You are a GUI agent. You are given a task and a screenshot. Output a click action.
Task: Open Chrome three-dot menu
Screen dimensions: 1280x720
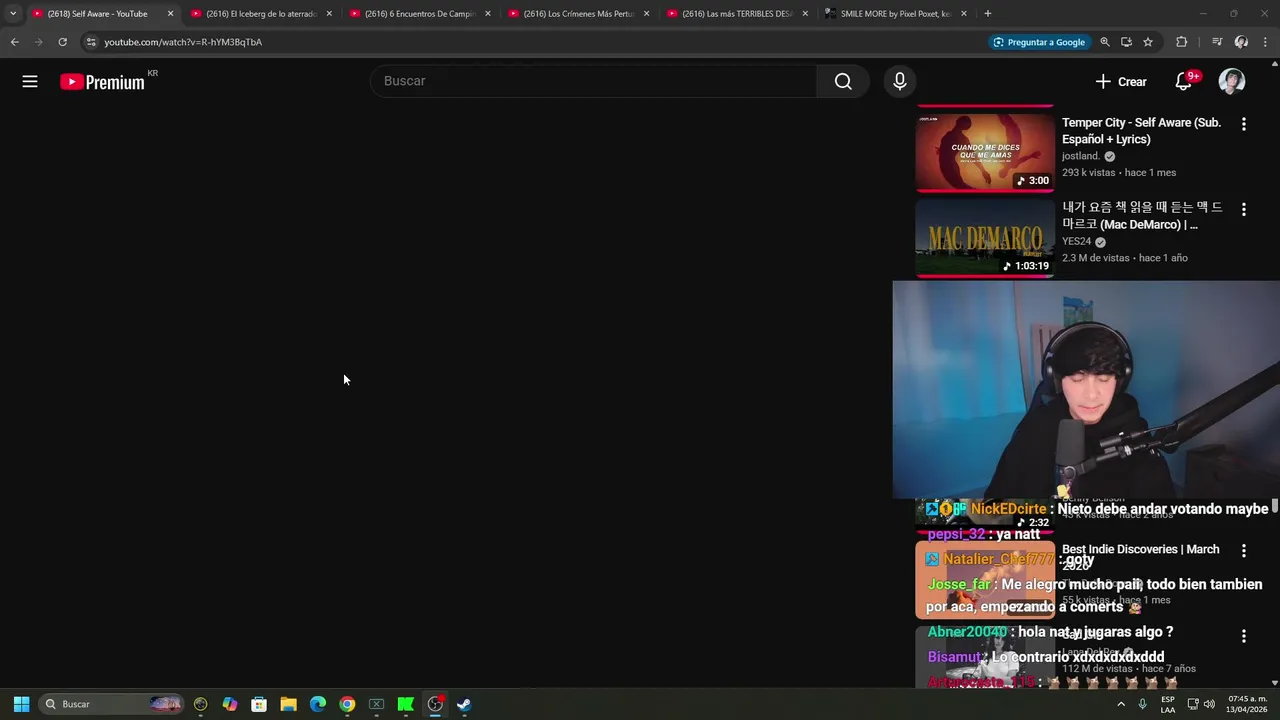1265,42
